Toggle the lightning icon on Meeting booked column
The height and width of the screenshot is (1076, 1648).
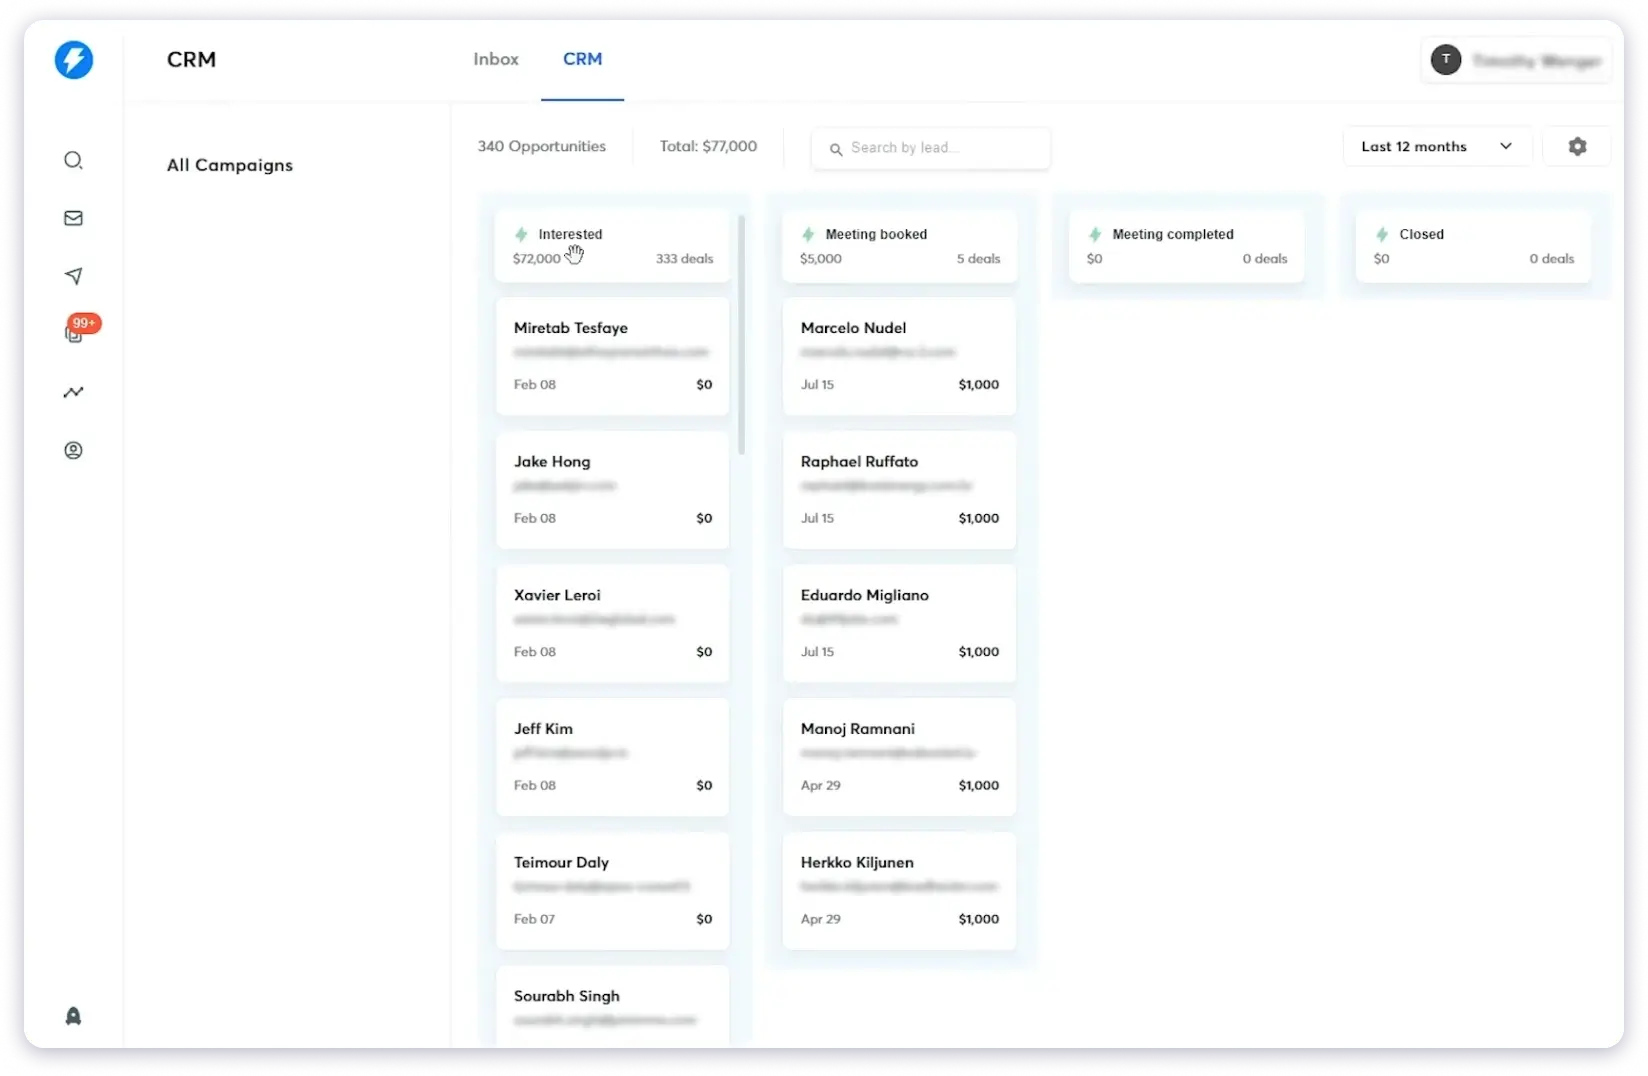[808, 234]
